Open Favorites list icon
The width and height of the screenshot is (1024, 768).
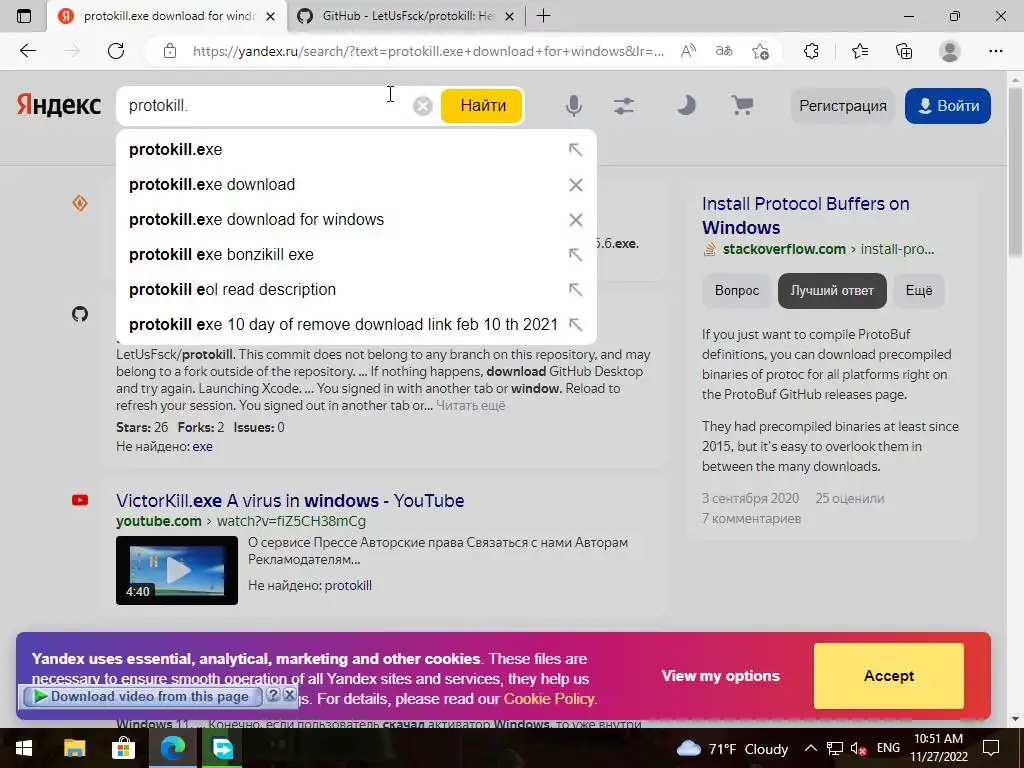click(859, 51)
